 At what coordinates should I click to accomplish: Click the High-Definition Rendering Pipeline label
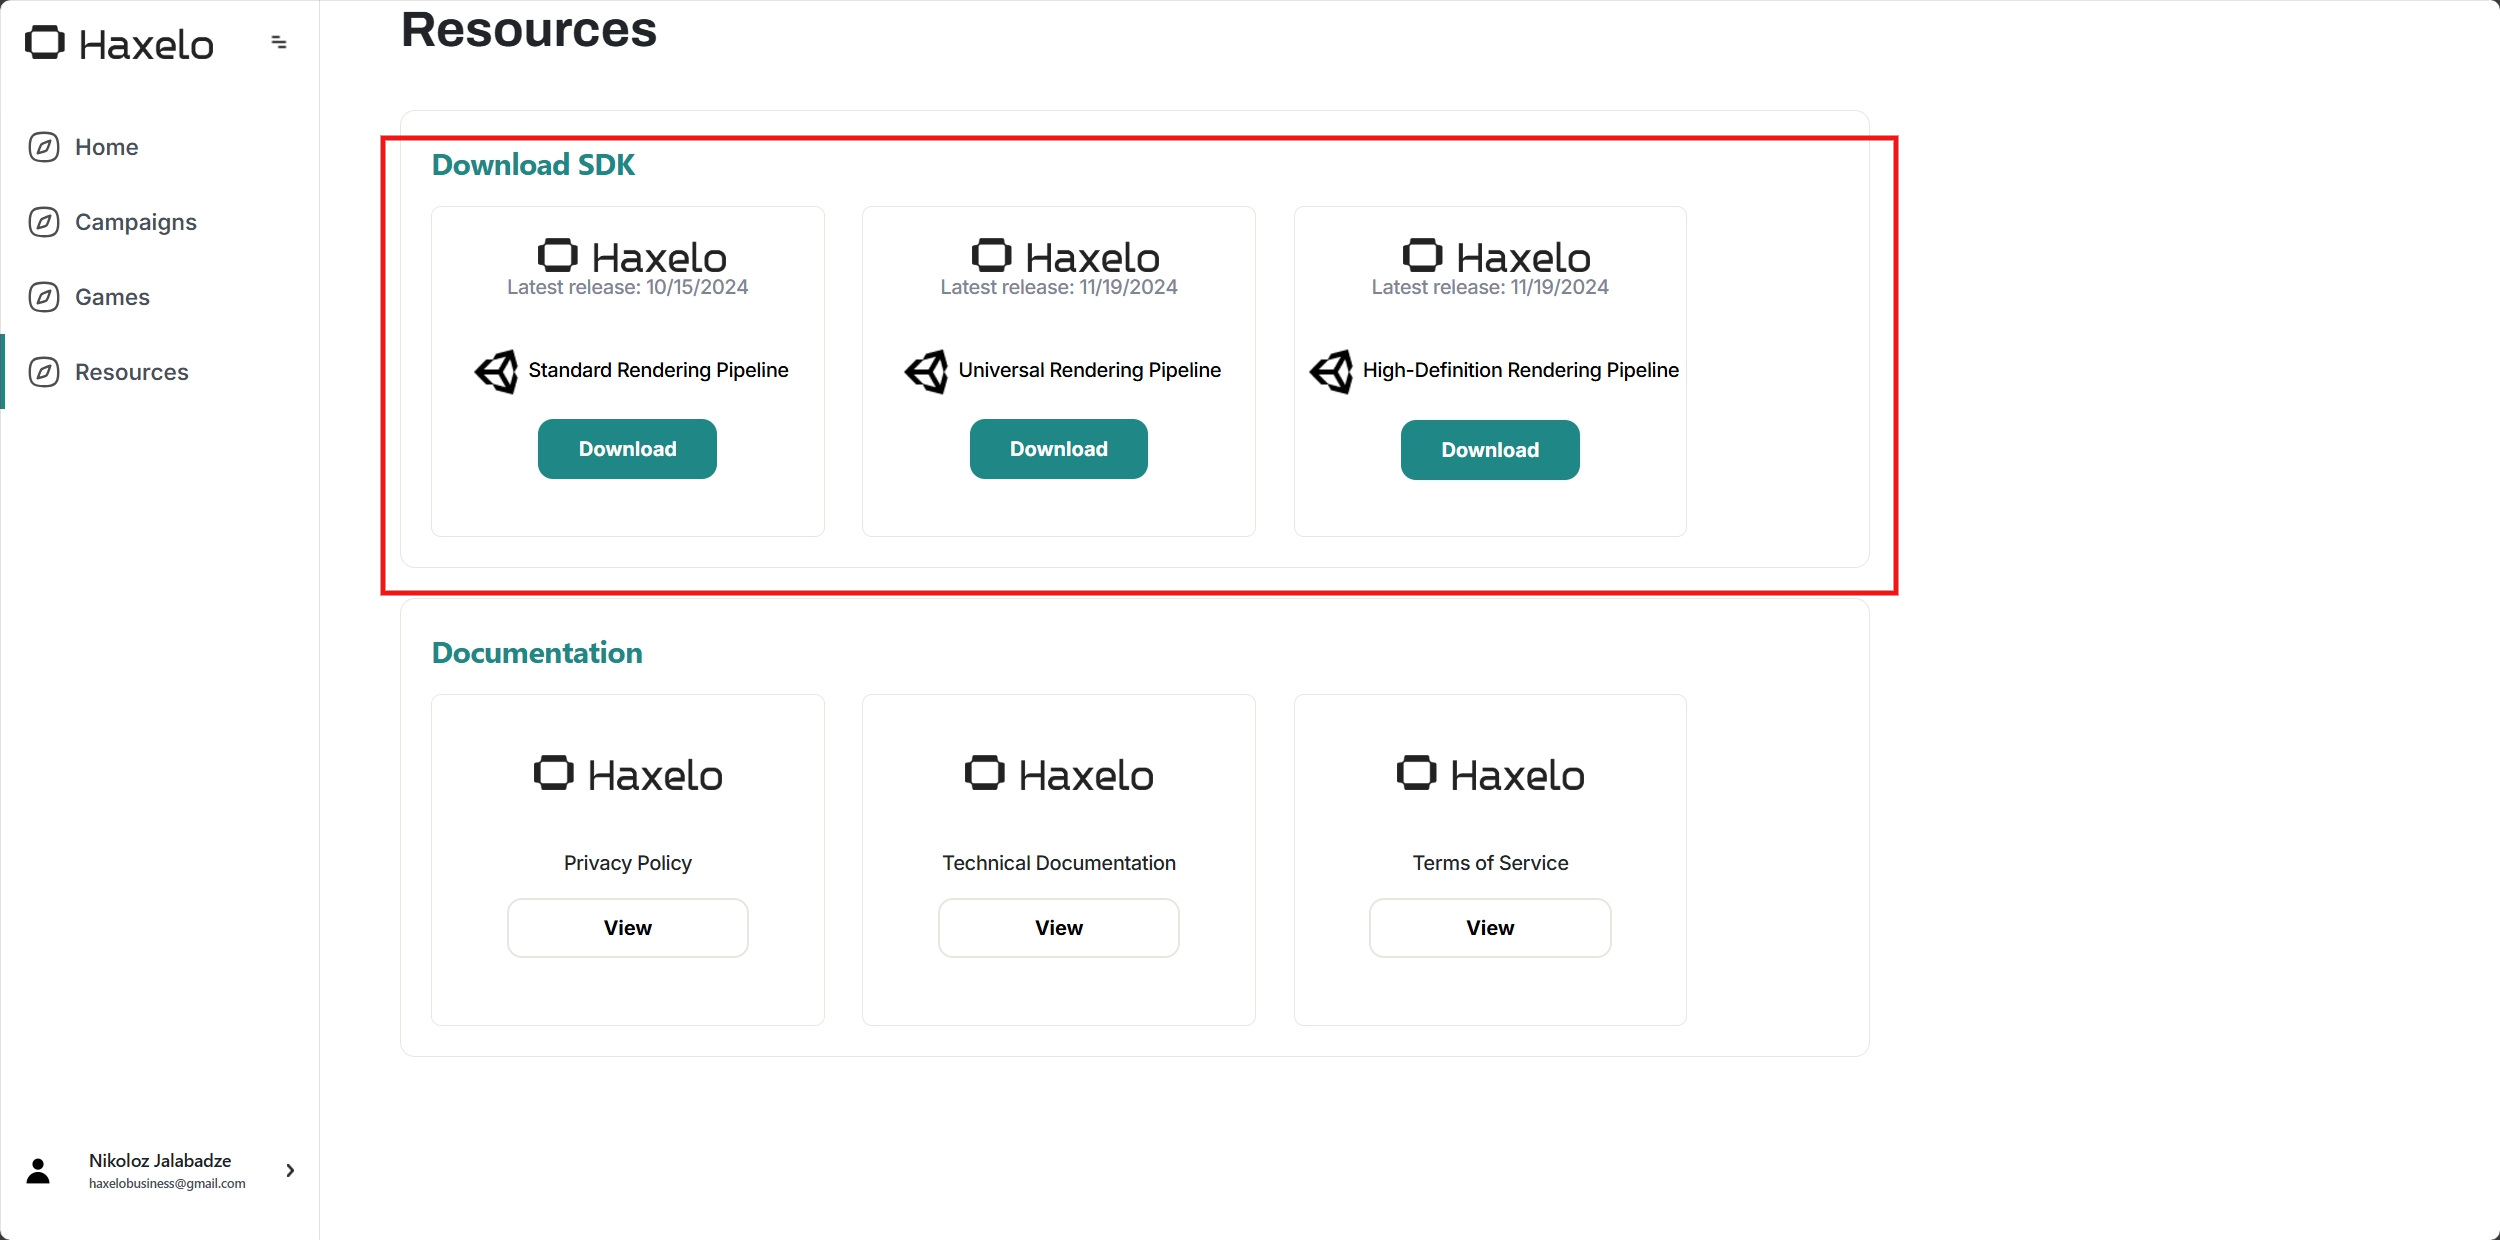click(x=1520, y=370)
